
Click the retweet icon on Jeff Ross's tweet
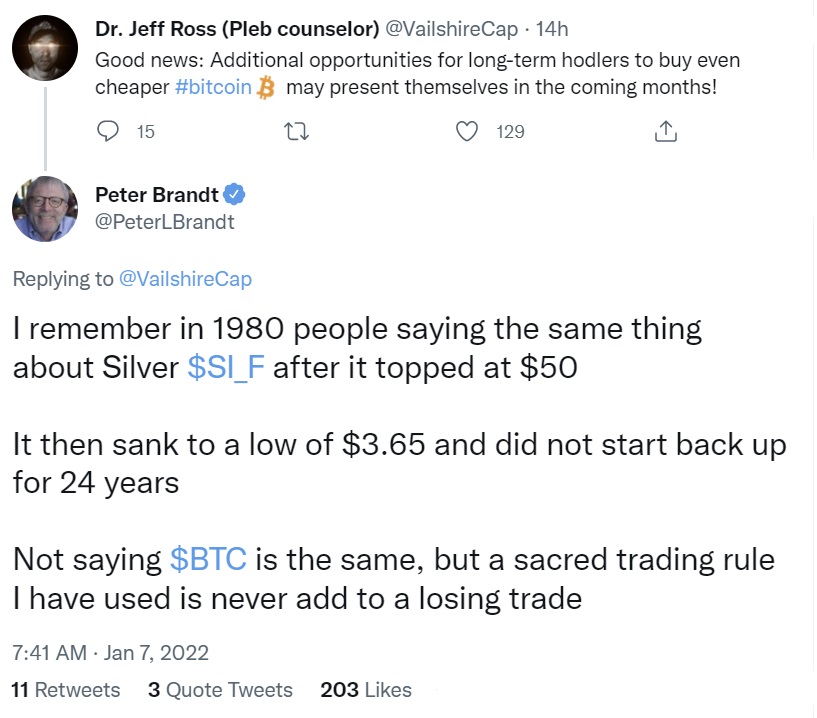pos(295,131)
